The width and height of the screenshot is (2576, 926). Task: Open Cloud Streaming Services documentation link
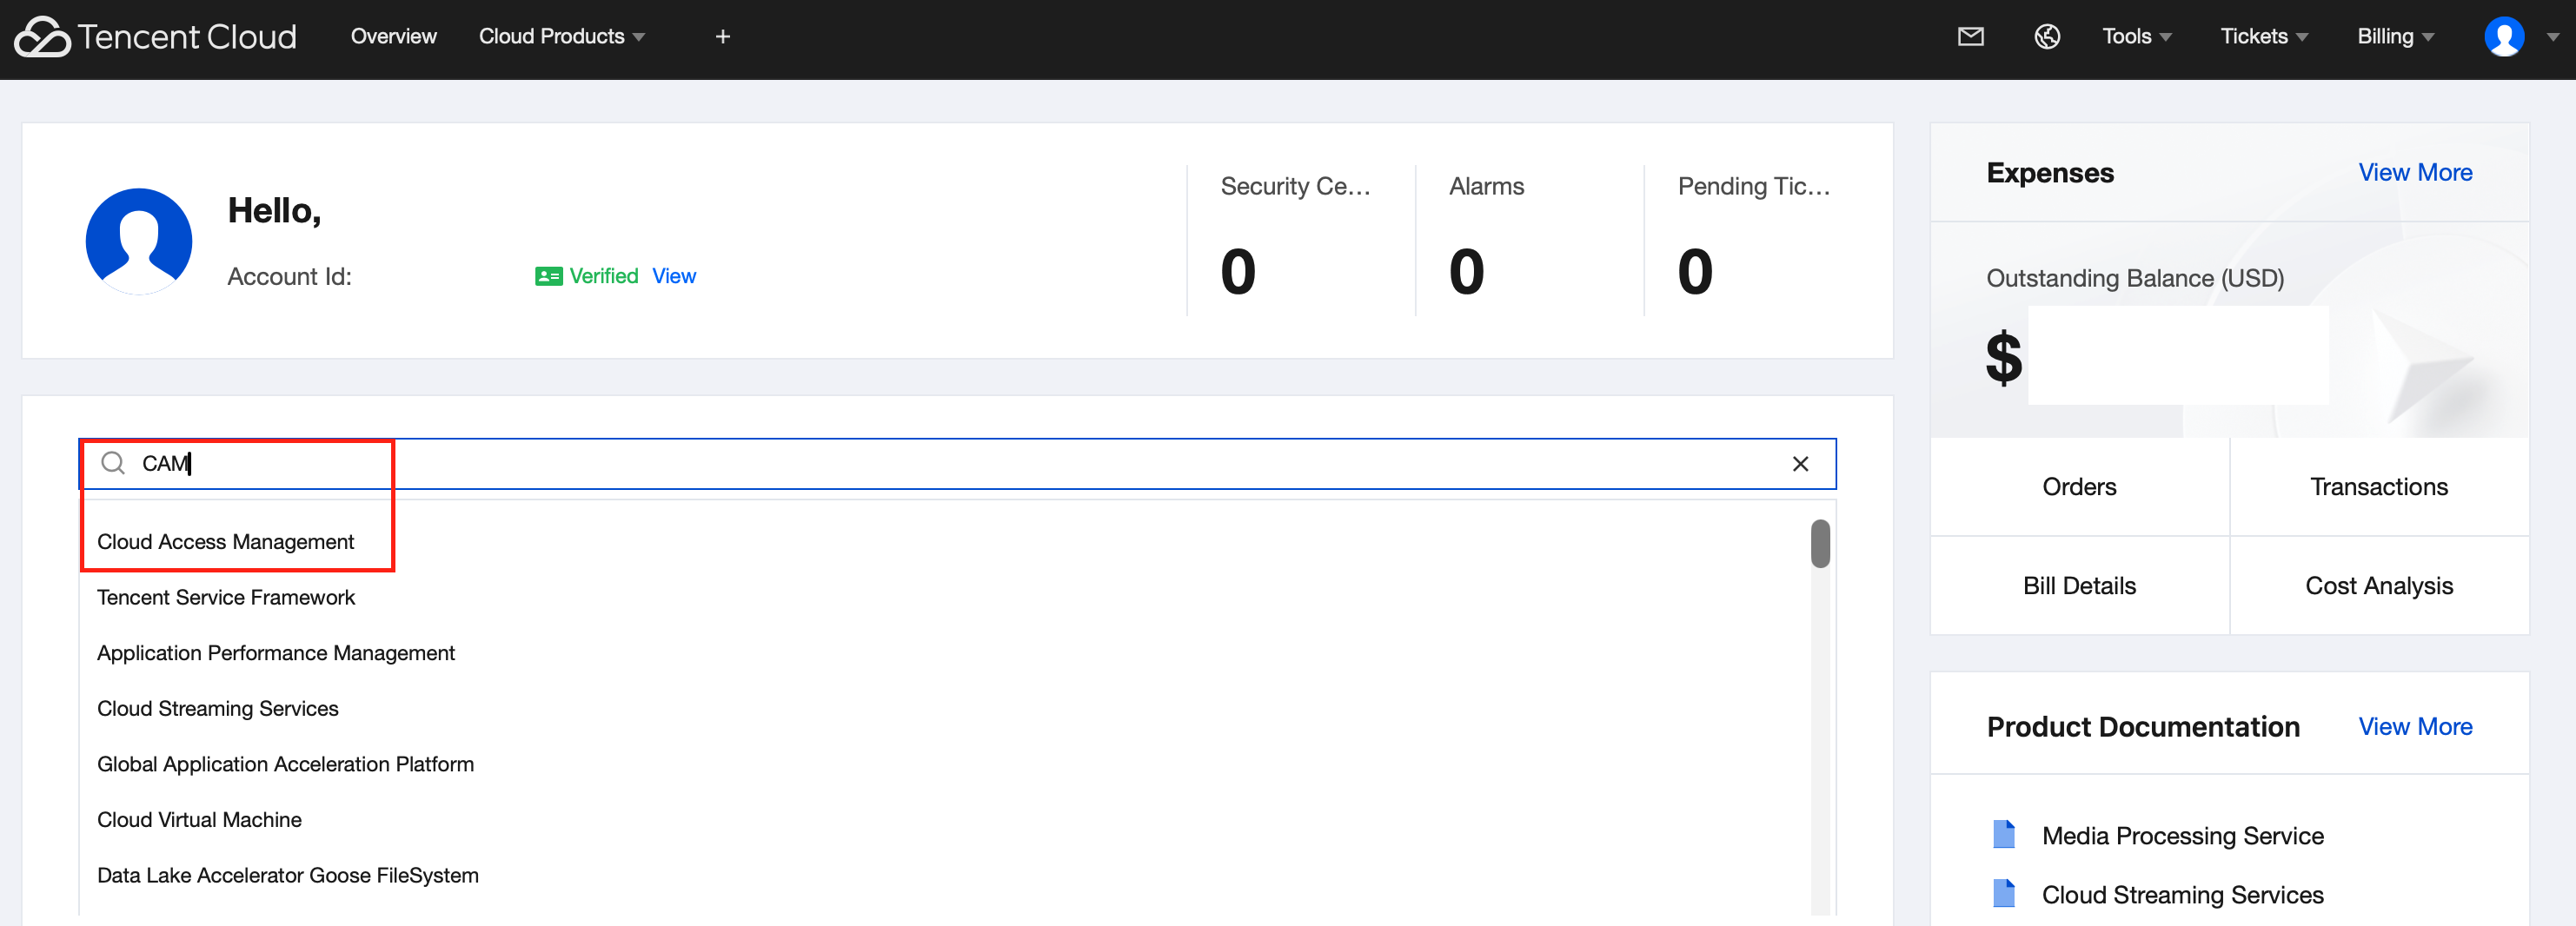[2182, 894]
